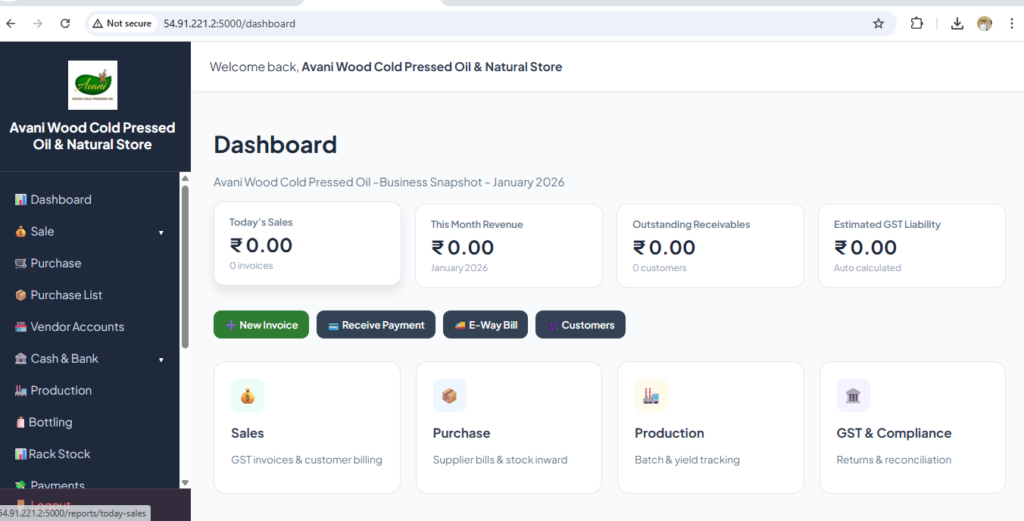Click 'Returns & reconciliation' text
The image size is (1024, 521).
coord(894,460)
